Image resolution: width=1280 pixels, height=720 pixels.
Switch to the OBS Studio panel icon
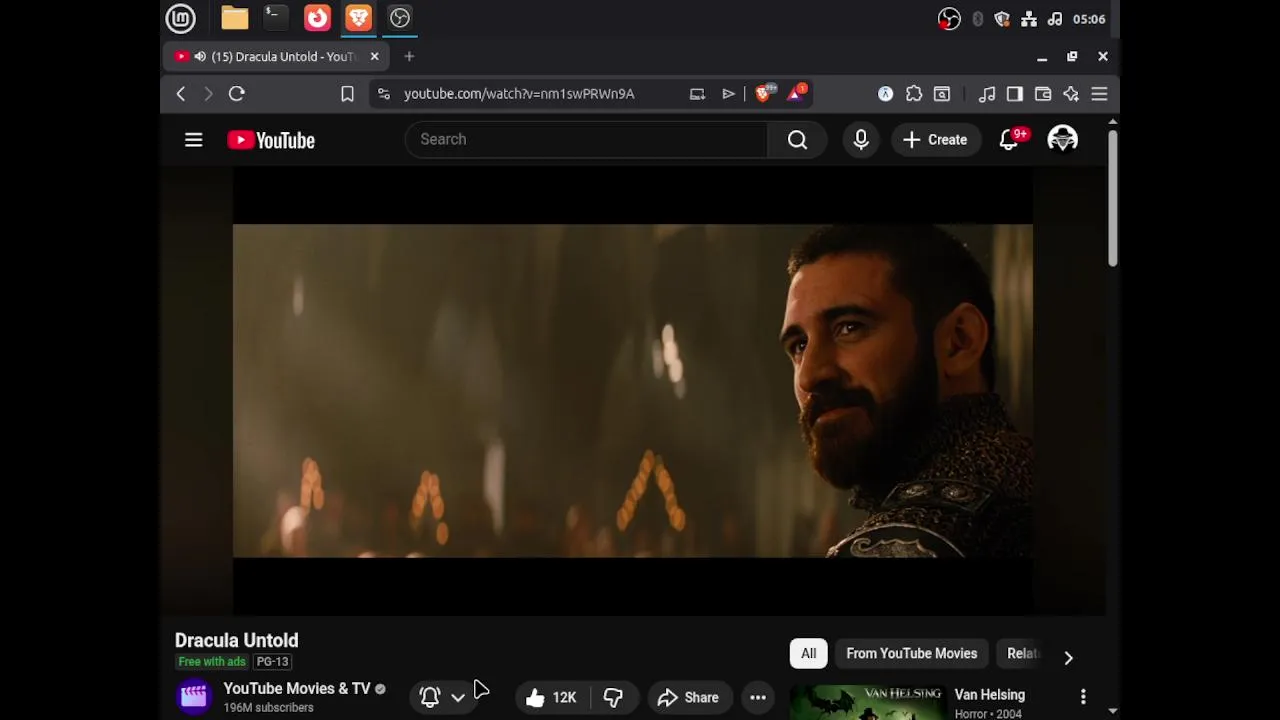pyautogui.click(x=400, y=18)
